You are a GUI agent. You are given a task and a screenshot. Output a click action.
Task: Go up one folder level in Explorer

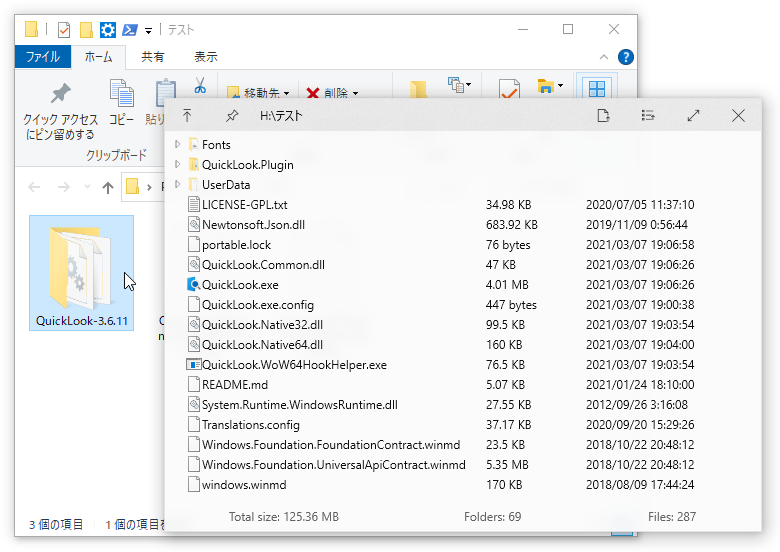pos(108,187)
